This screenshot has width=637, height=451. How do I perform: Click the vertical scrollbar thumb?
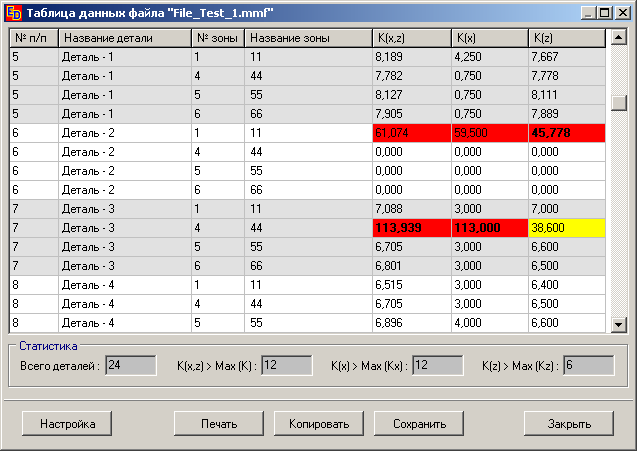pos(618,104)
